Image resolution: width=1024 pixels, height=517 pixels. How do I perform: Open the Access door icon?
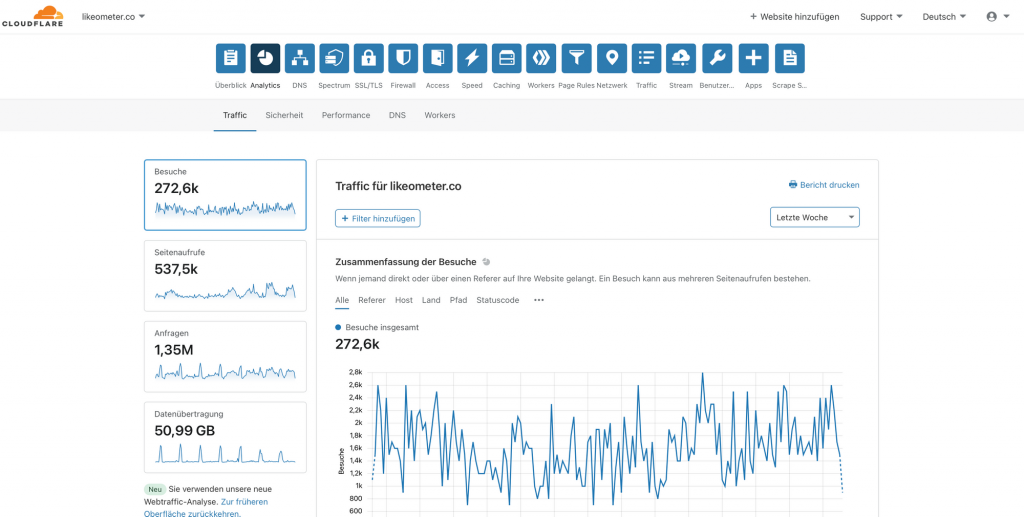[438, 58]
